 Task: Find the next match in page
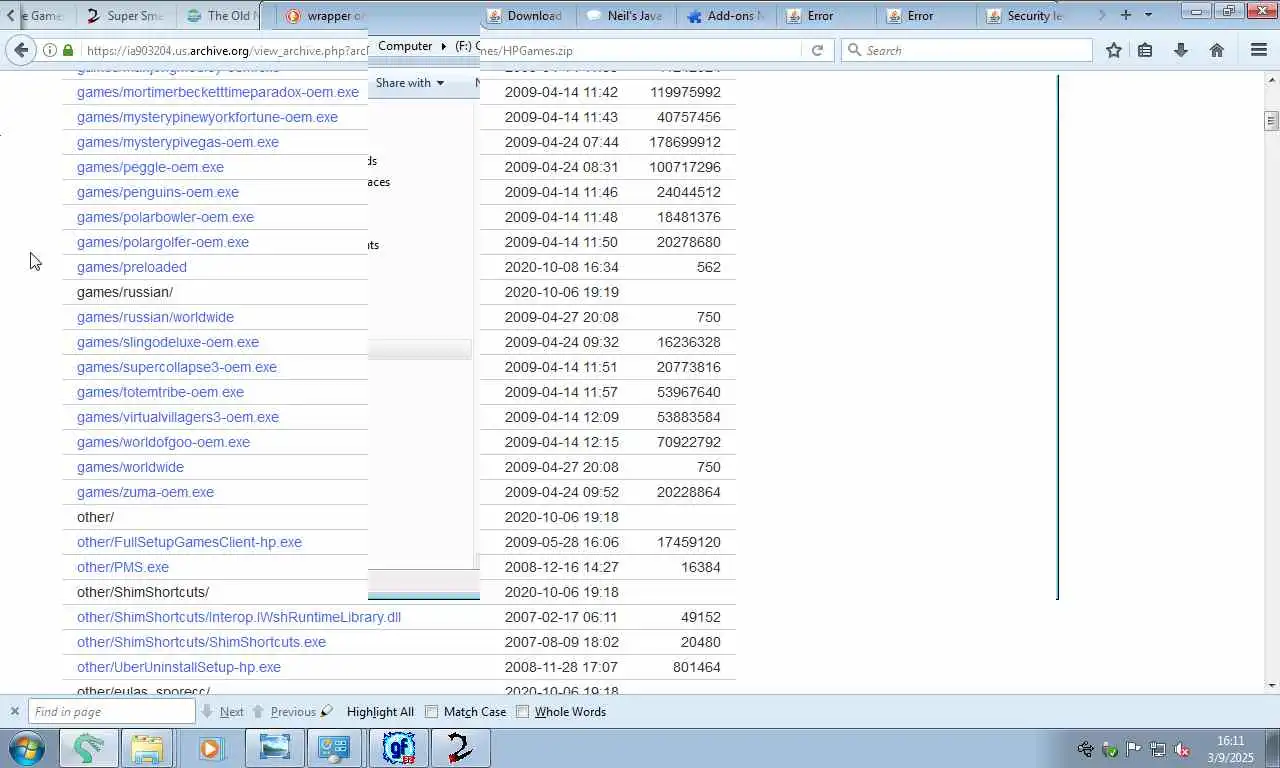tap(223, 712)
